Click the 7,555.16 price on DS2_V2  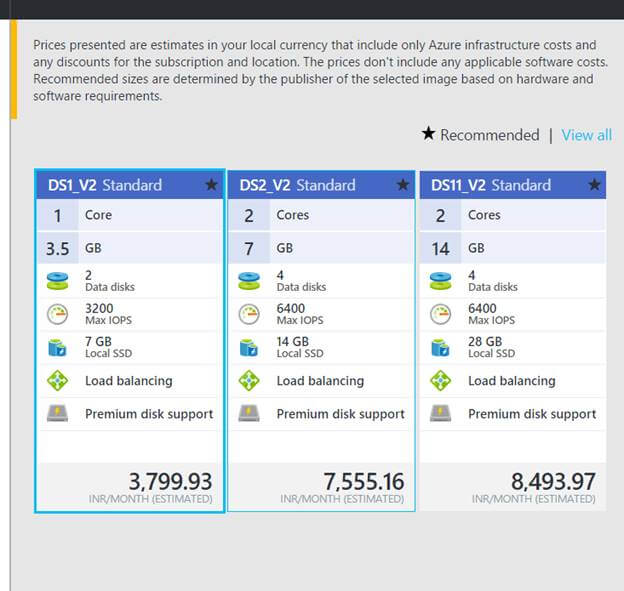(364, 482)
